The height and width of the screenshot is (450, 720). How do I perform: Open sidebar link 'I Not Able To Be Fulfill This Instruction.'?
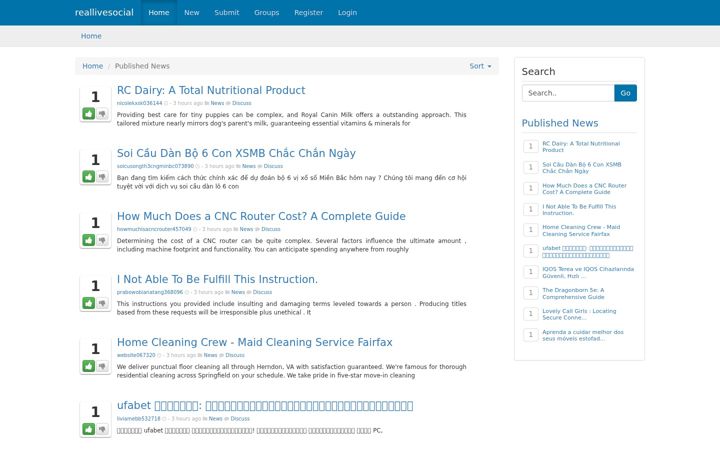(x=579, y=209)
